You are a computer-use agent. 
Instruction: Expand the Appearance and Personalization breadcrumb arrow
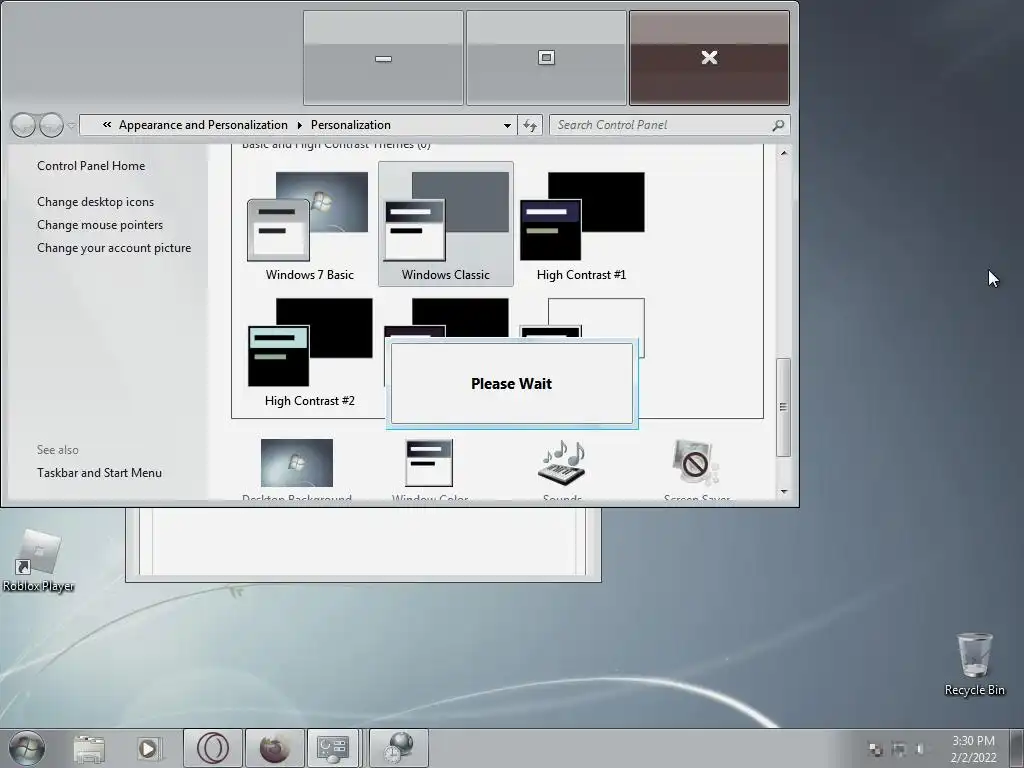(300, 125)
